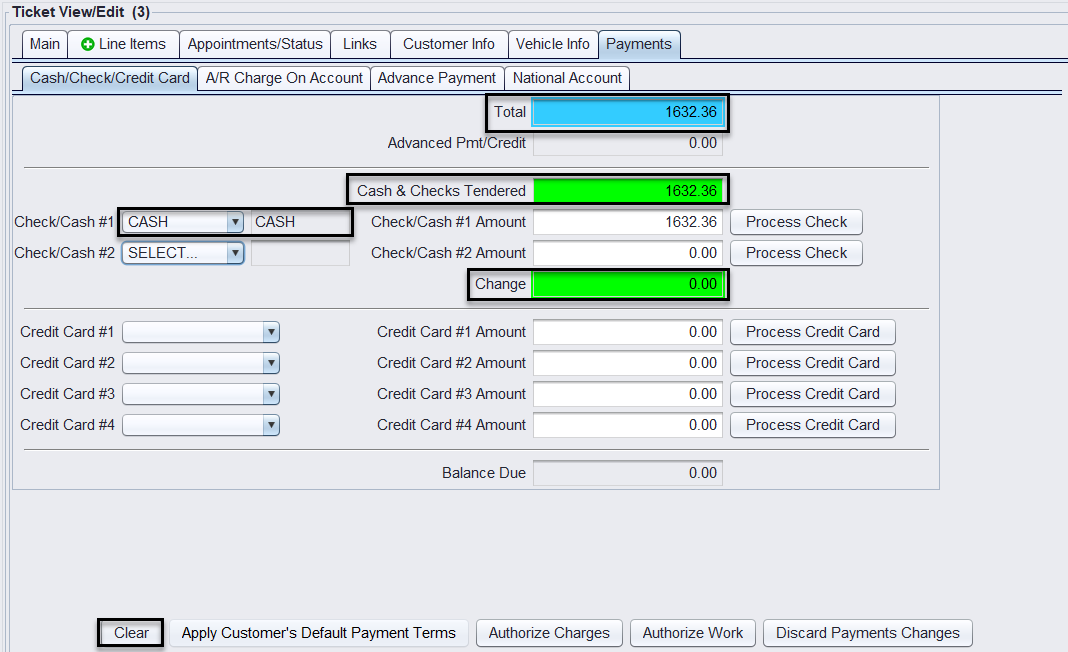Click the Authorize Charges button
The width and height of the screenshot is (1068, 652).
(x=549, y=633)
